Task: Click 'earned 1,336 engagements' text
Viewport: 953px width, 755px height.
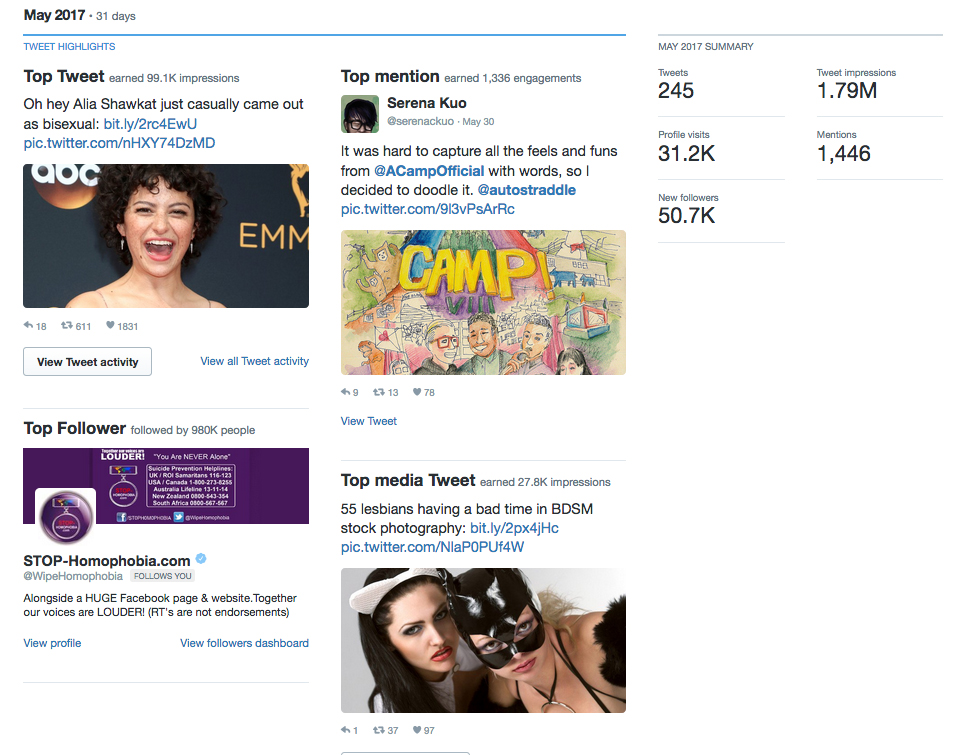Action: click(513, 78)
